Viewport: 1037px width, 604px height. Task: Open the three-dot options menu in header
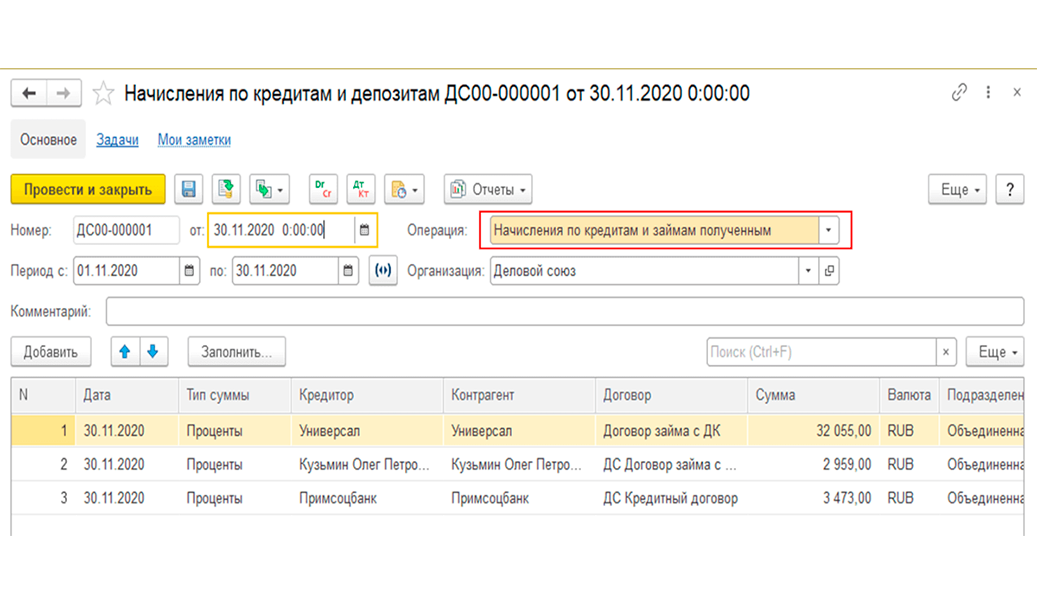coord(988,93)
